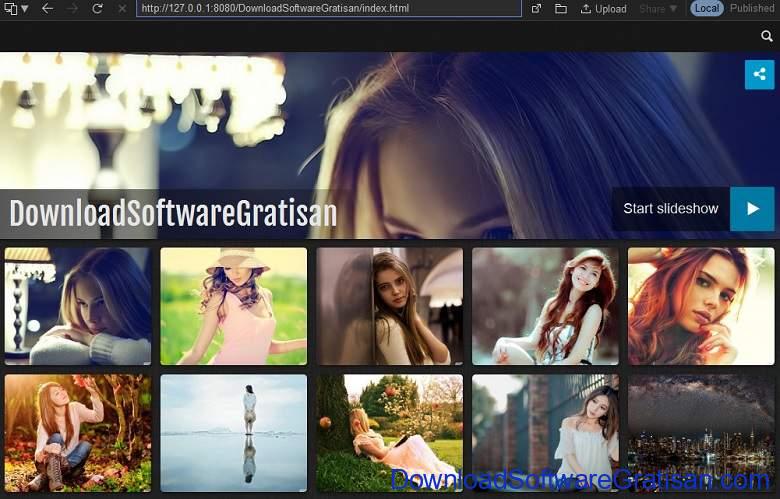The image size is (780, 499).
Task: Open the Share dropdown
Action: [x=658, y=8]
